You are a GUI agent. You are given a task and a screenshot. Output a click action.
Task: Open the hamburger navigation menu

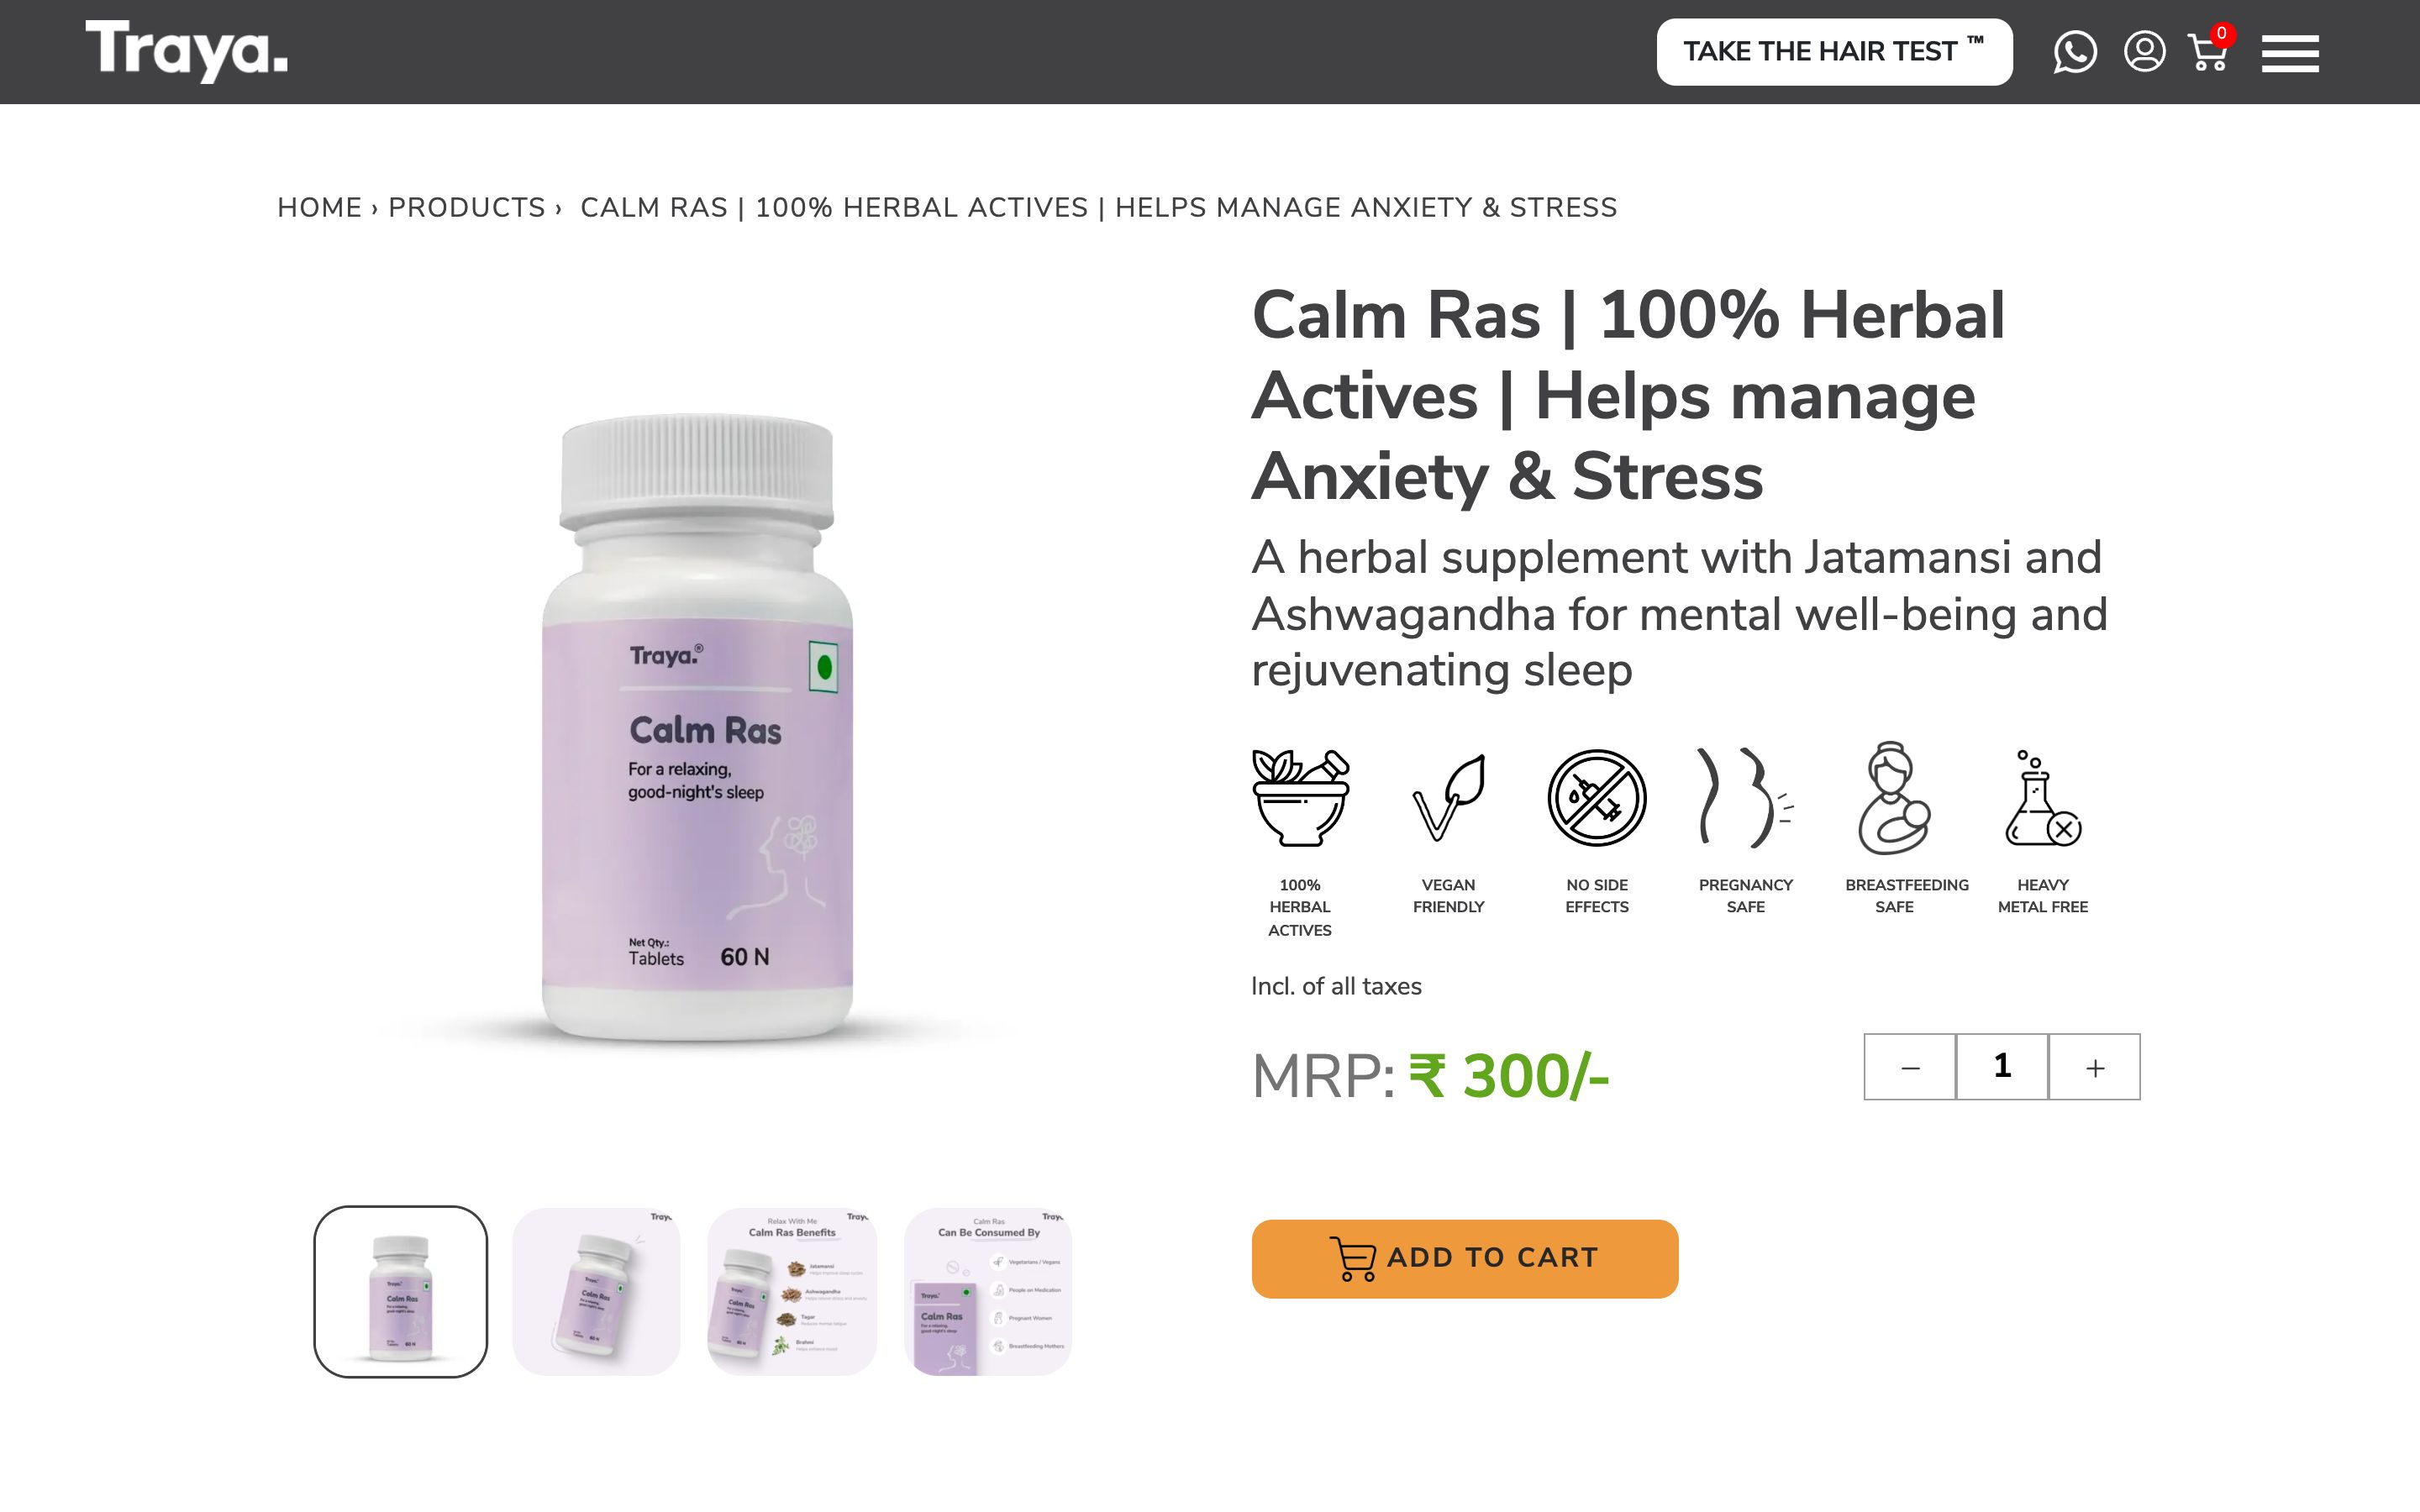pyautogui.click(x=2290, y=53)
